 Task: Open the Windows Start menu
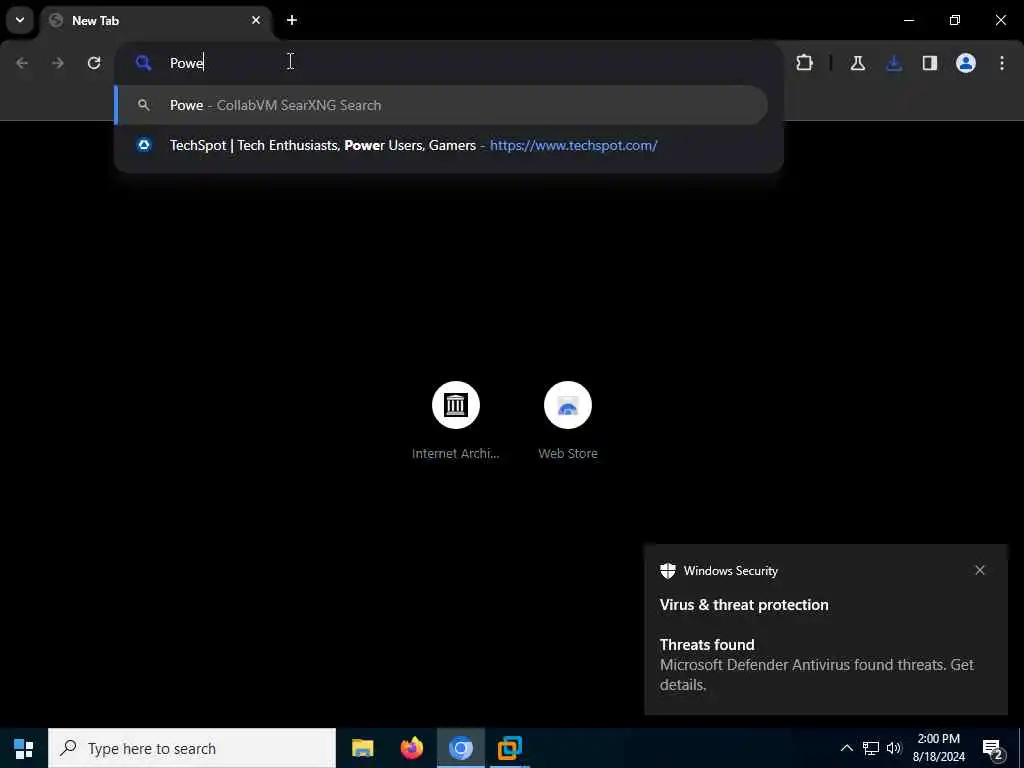[x=24, y=748]
